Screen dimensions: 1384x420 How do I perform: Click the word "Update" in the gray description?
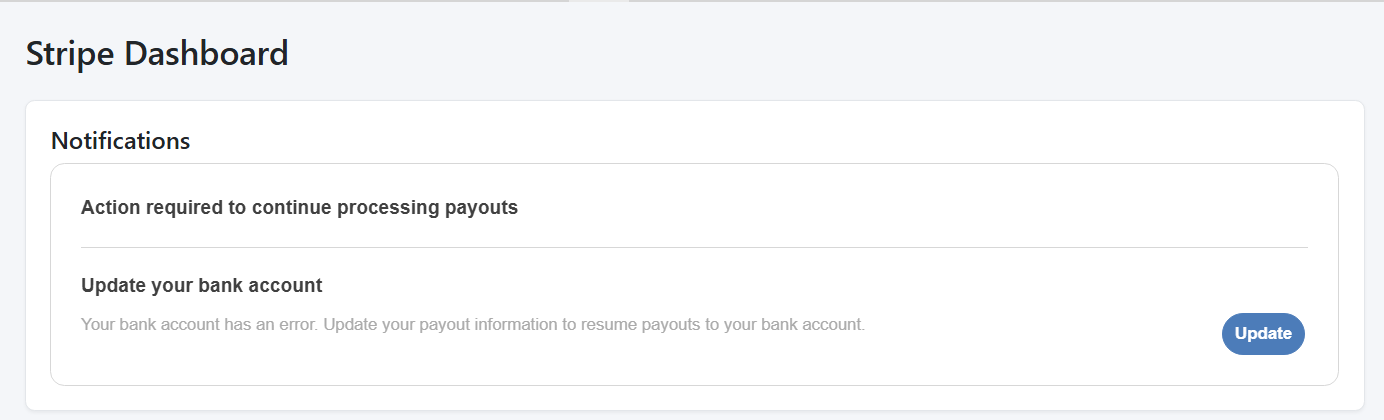pos(349,325)
